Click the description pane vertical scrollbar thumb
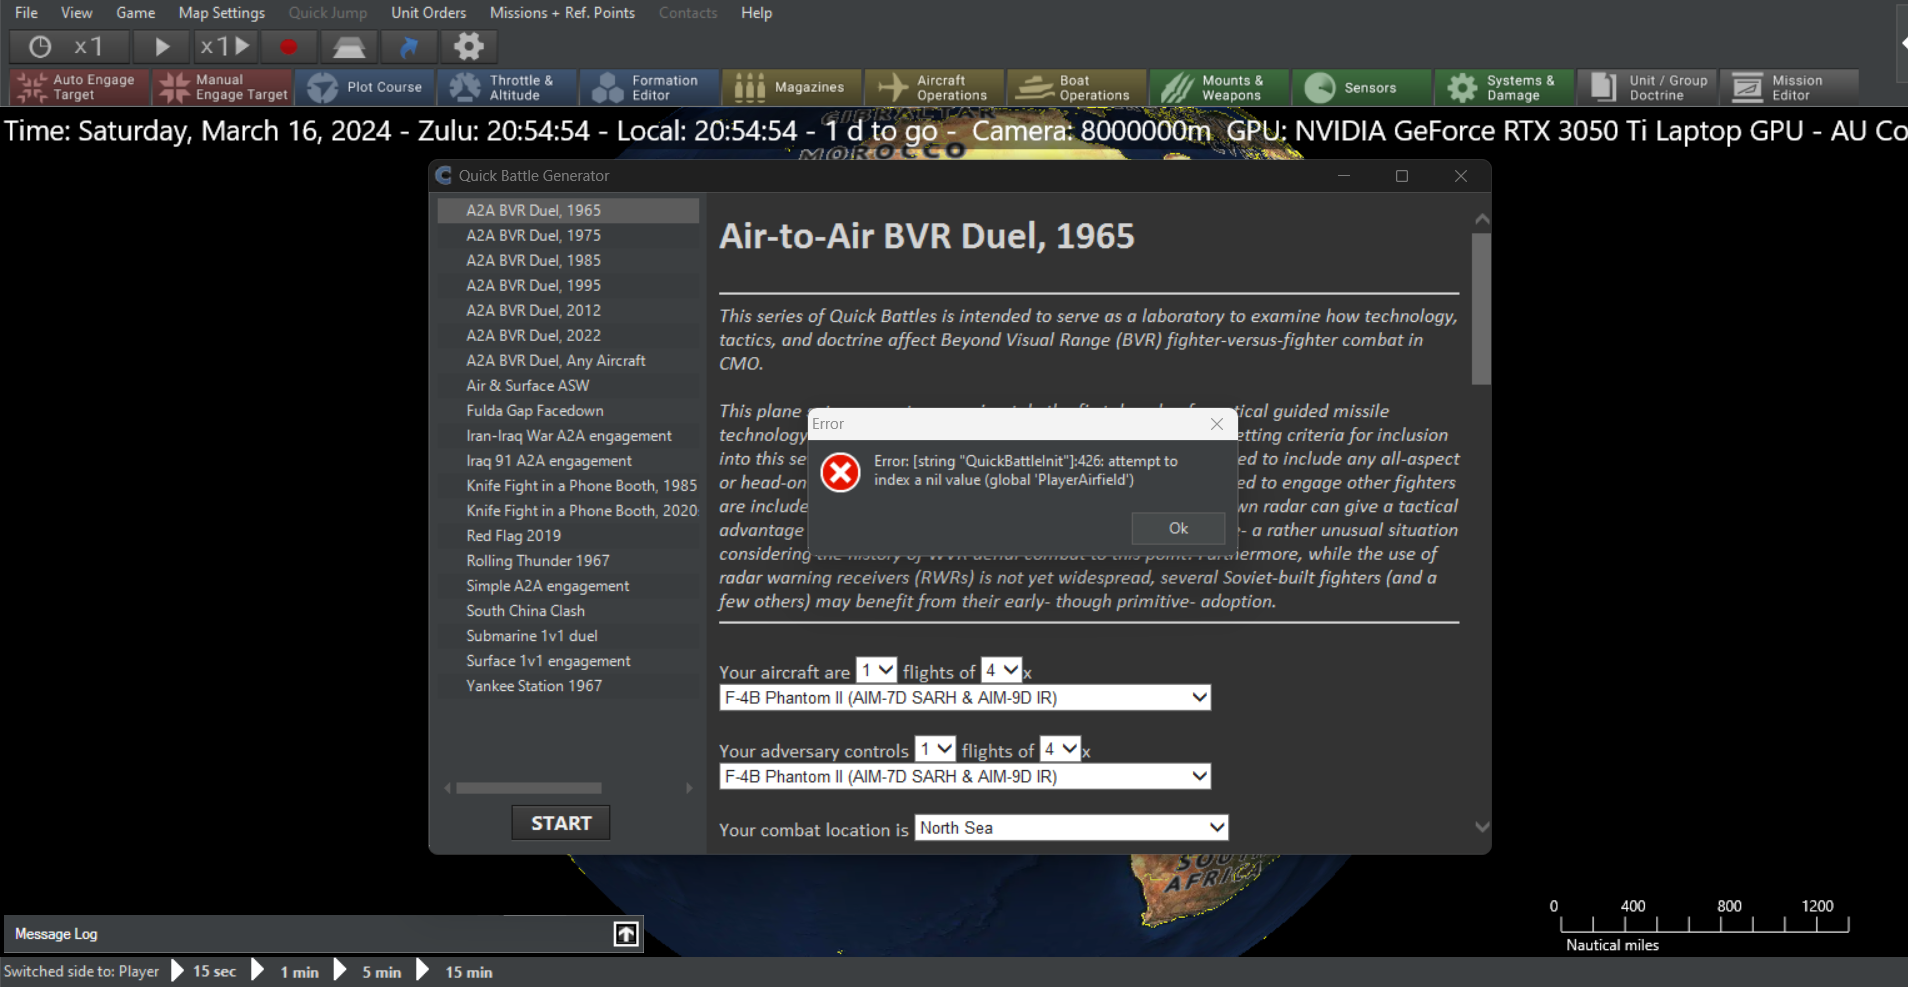 [1481, 309]
